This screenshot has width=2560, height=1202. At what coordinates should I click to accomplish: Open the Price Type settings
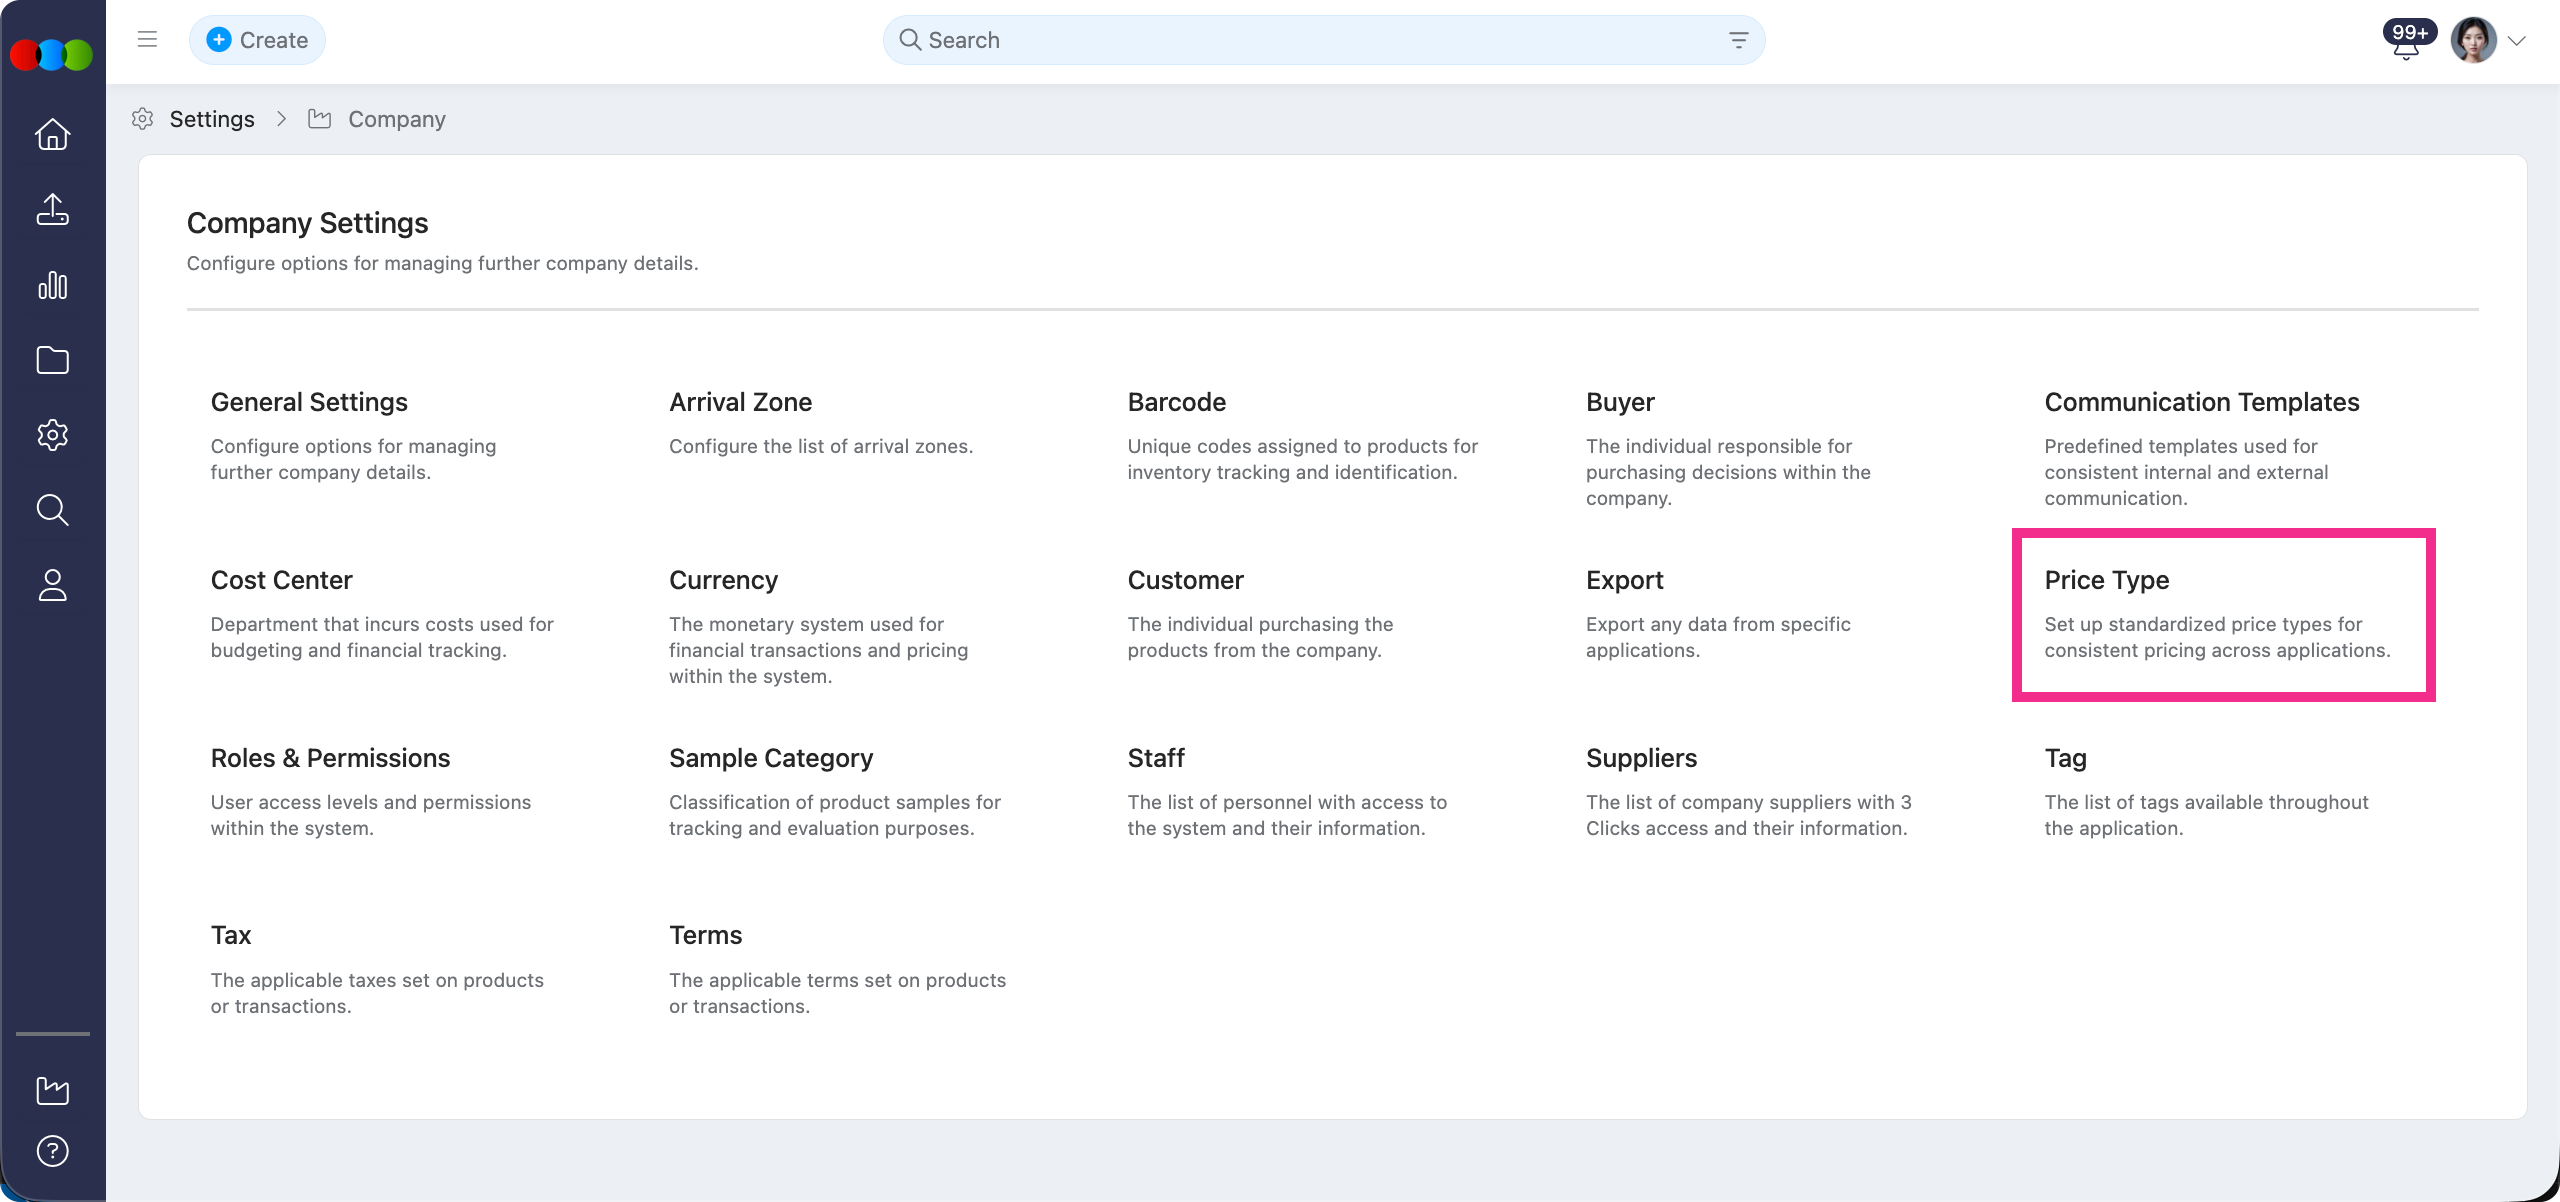coord(2106,580)
